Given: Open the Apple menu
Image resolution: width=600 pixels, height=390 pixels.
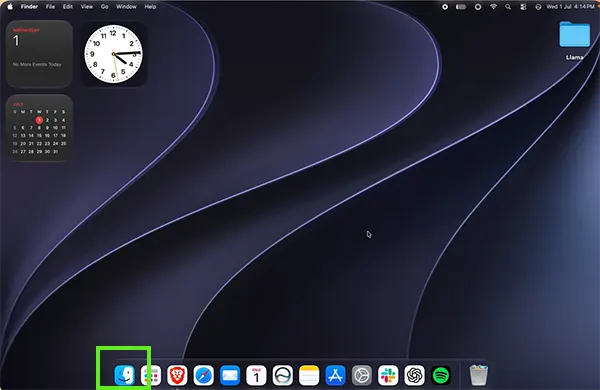Looking at the screenshot, I should pyautogui.click(x=10, y=7).
